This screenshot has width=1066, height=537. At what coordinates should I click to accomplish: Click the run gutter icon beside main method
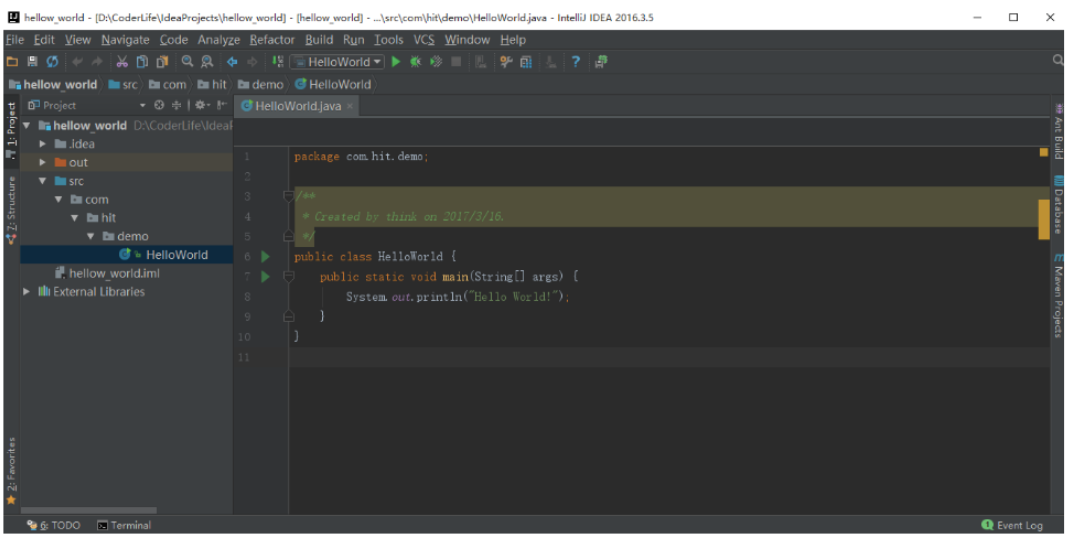point(265,277)
